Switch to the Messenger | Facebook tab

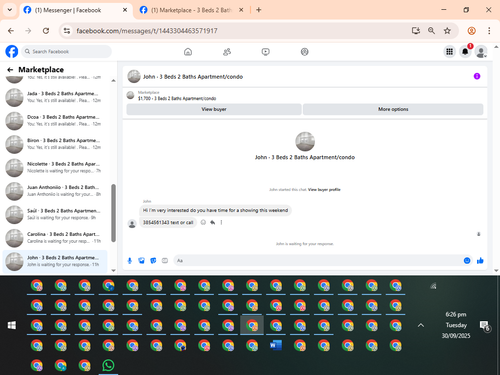[76, 10]
